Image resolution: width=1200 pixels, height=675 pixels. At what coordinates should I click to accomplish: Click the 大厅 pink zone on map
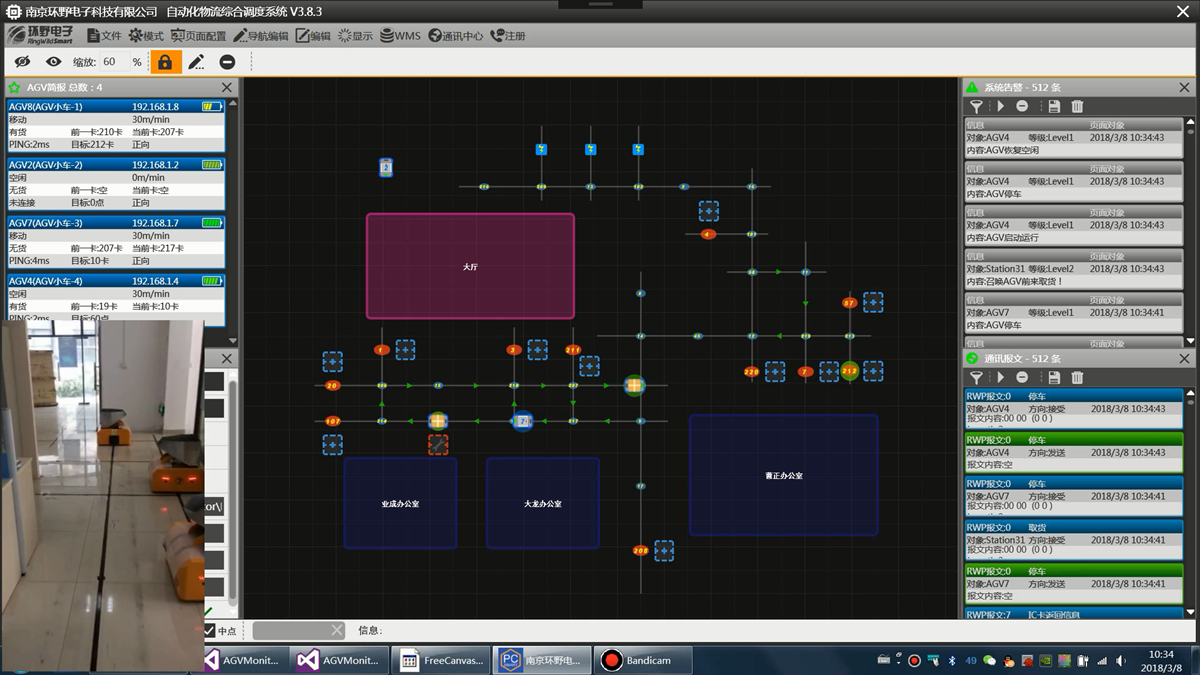pos(470,266)
